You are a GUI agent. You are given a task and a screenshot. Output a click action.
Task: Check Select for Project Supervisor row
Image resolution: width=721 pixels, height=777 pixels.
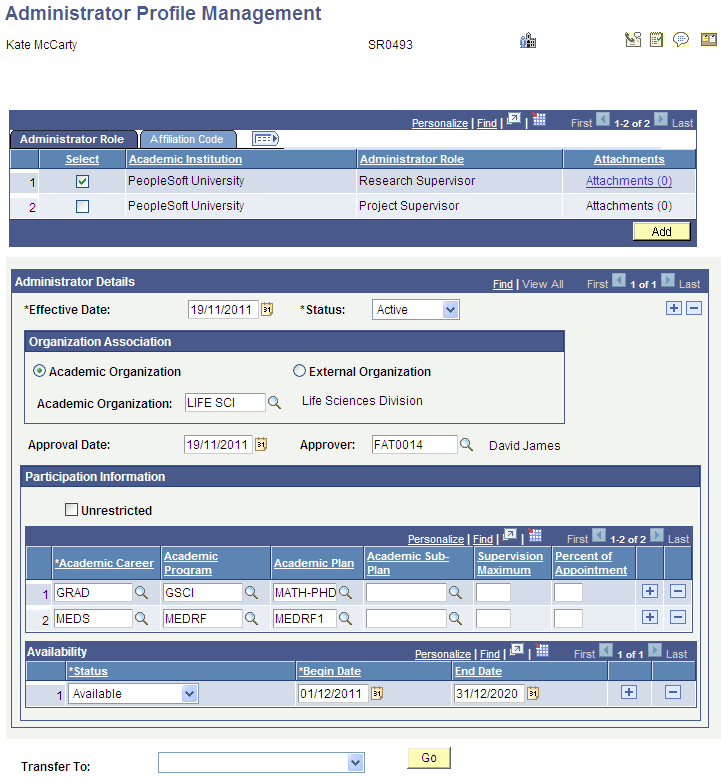(x=82, y=206)
